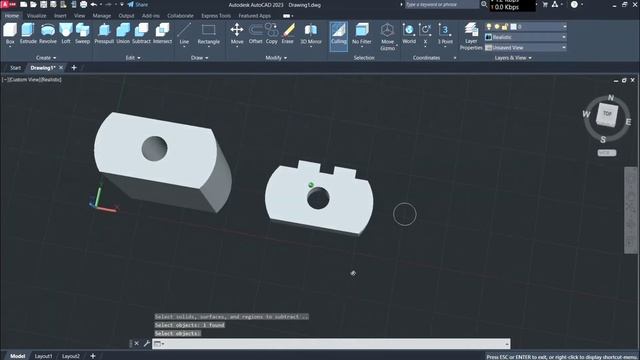Close the command line with X button

pos(137,344)
